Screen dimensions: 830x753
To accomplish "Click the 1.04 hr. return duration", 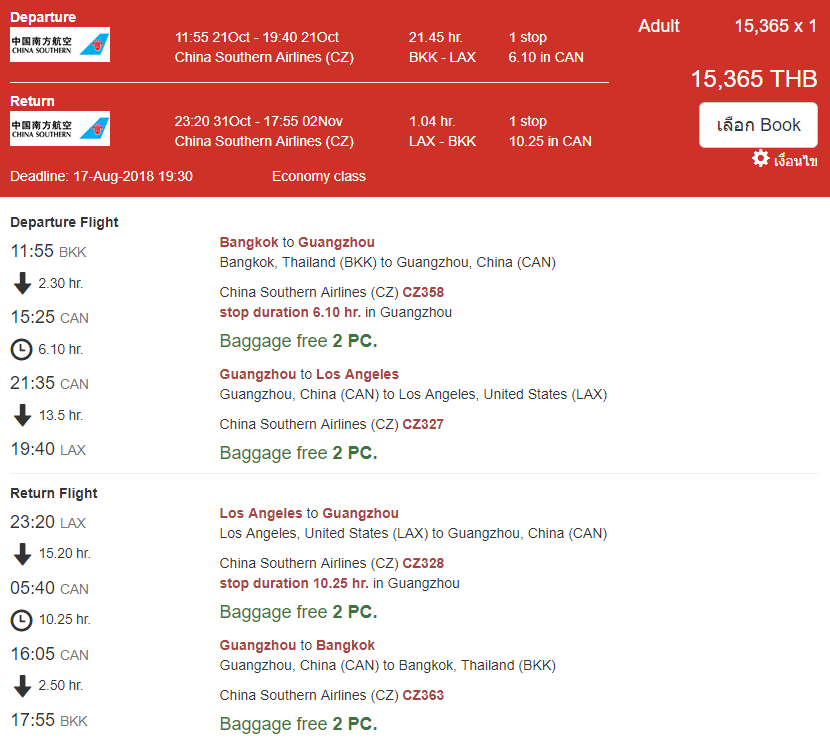I will [x=432, y=122].
